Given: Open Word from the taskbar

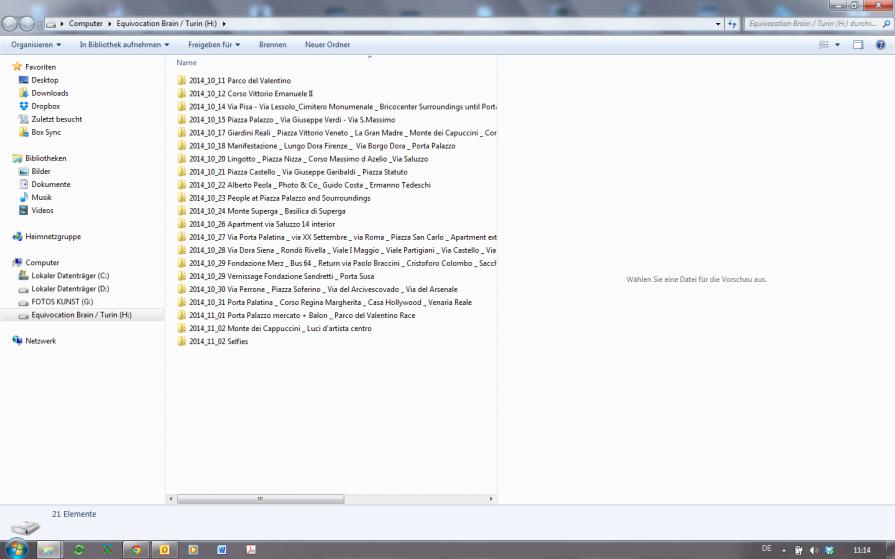Looking at the screenshot, I should [221, 550].
